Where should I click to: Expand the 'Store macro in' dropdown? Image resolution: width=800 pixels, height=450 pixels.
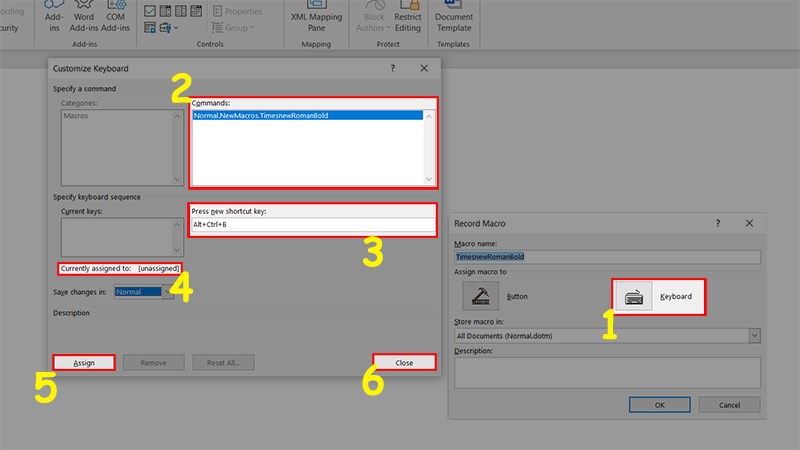(x=753, y=336)
